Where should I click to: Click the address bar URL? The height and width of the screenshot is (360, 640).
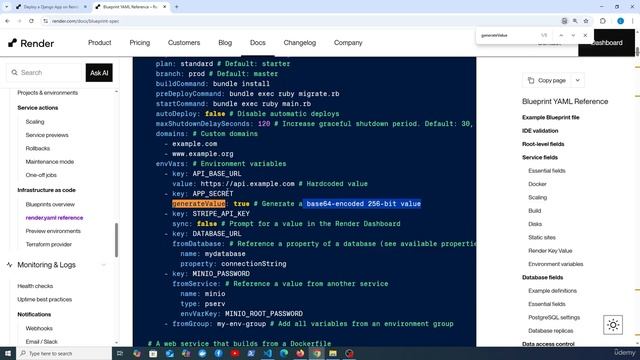point(85,21)
